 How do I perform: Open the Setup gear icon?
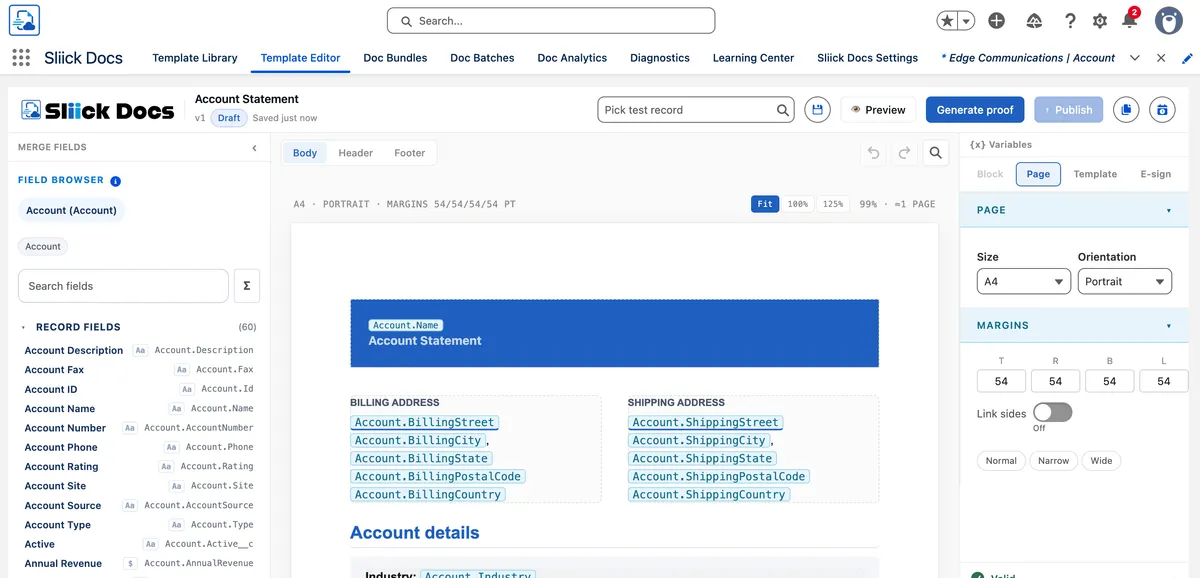[x=1100, y=20]
